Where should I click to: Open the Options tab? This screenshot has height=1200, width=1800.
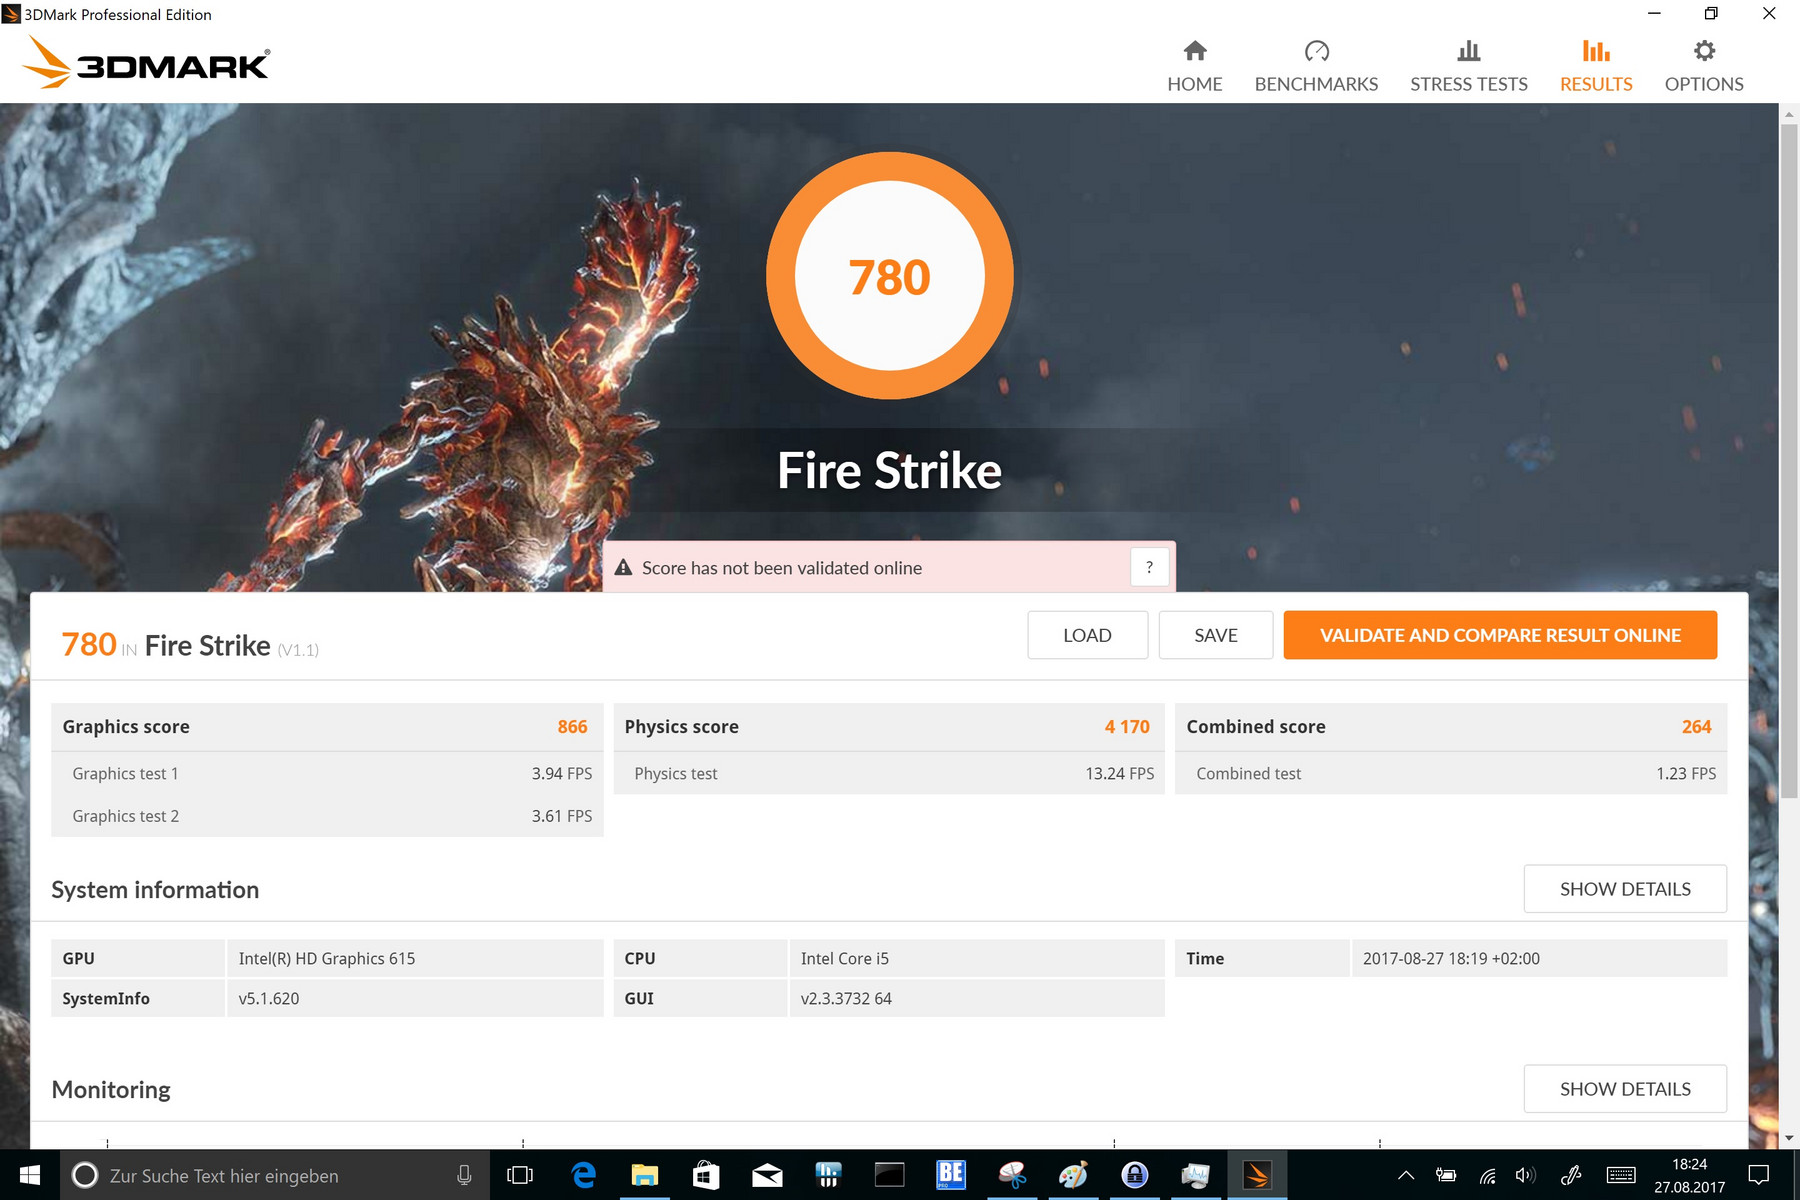click(x=1704, y=67)
